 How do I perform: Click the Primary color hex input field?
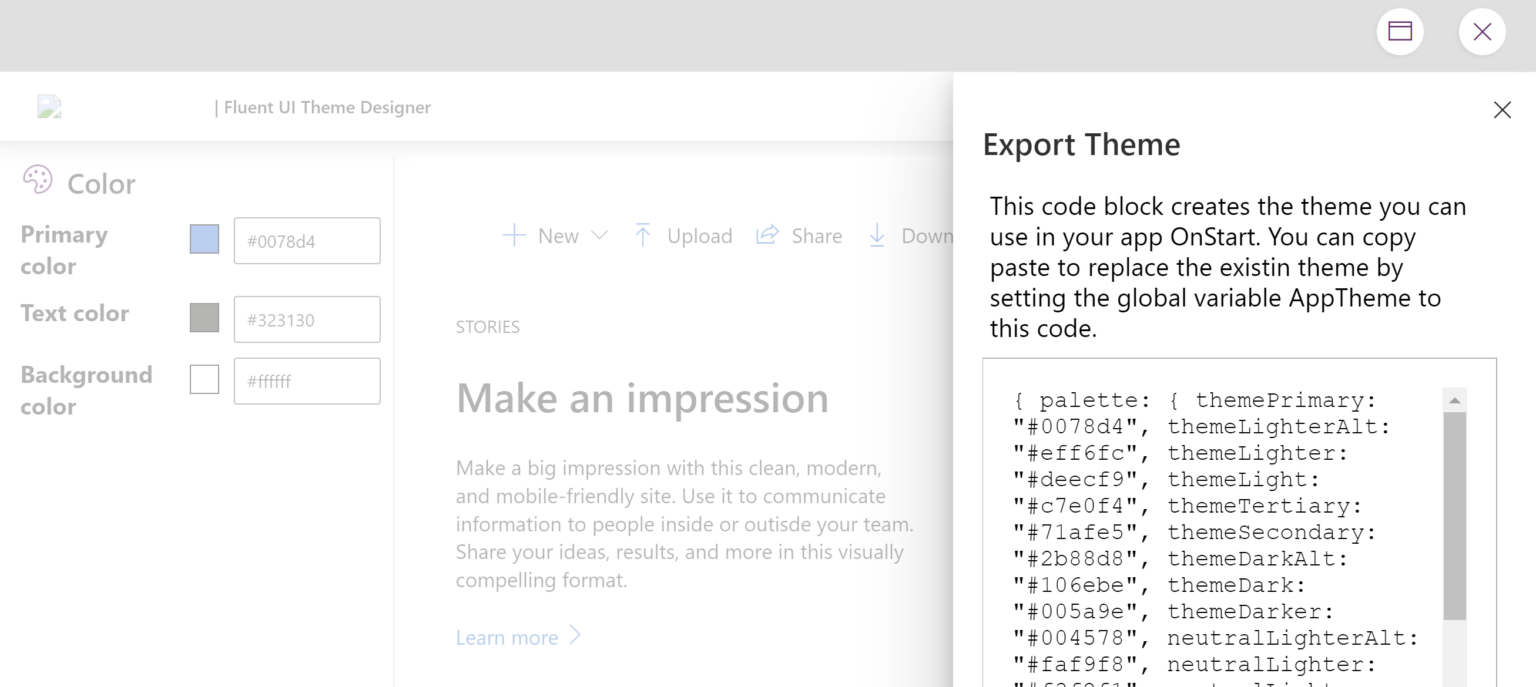307,240
